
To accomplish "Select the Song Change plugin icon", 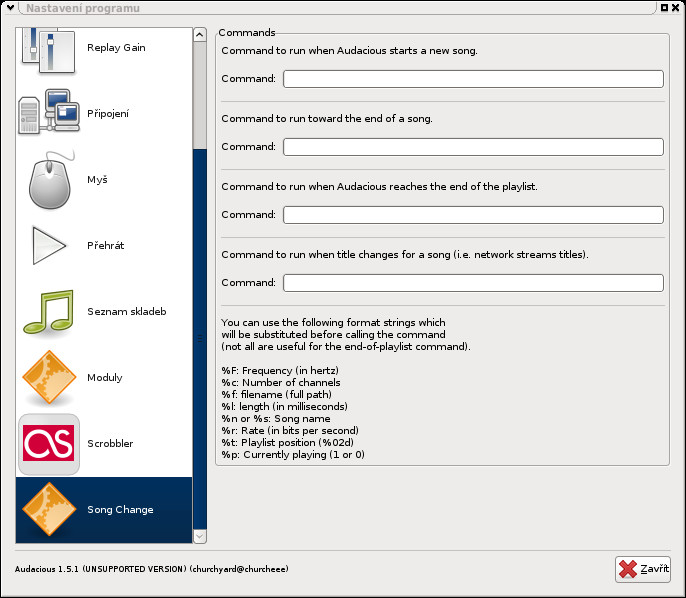I will coord(49,509).
